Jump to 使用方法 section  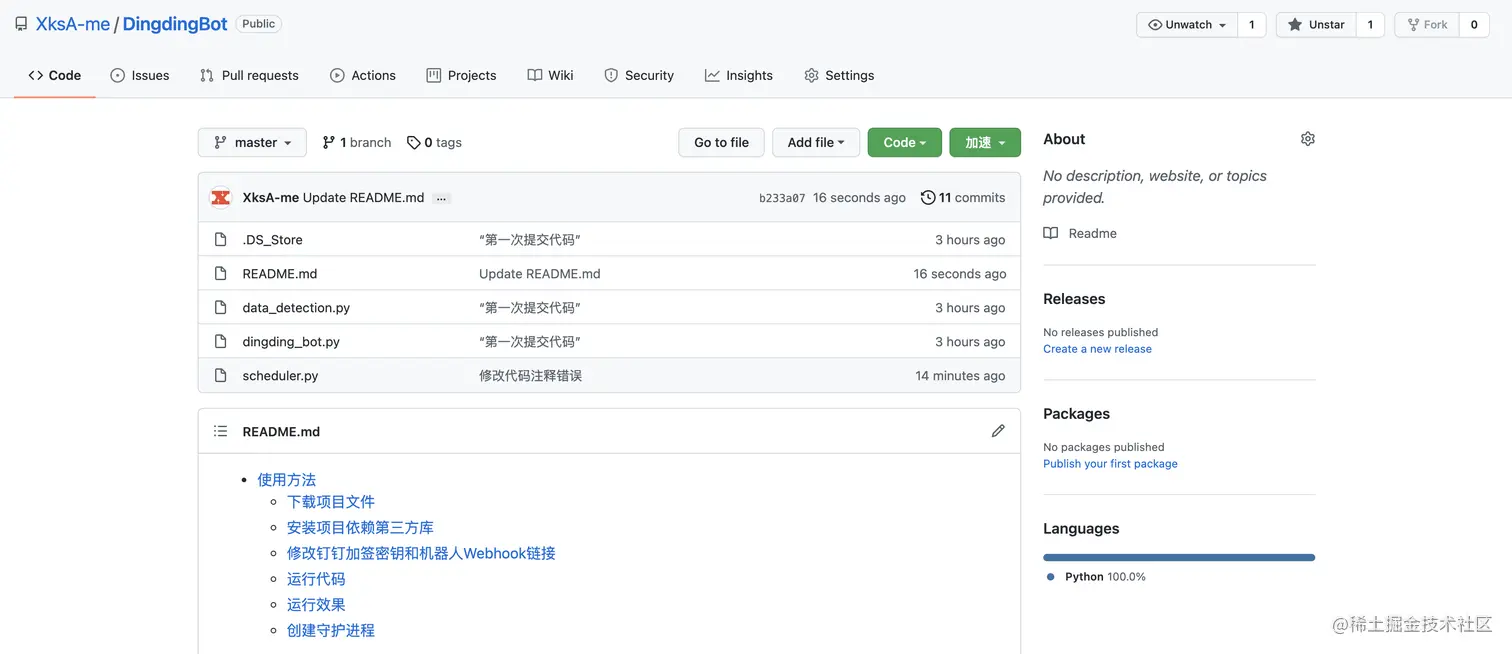(x=287, y=480)
